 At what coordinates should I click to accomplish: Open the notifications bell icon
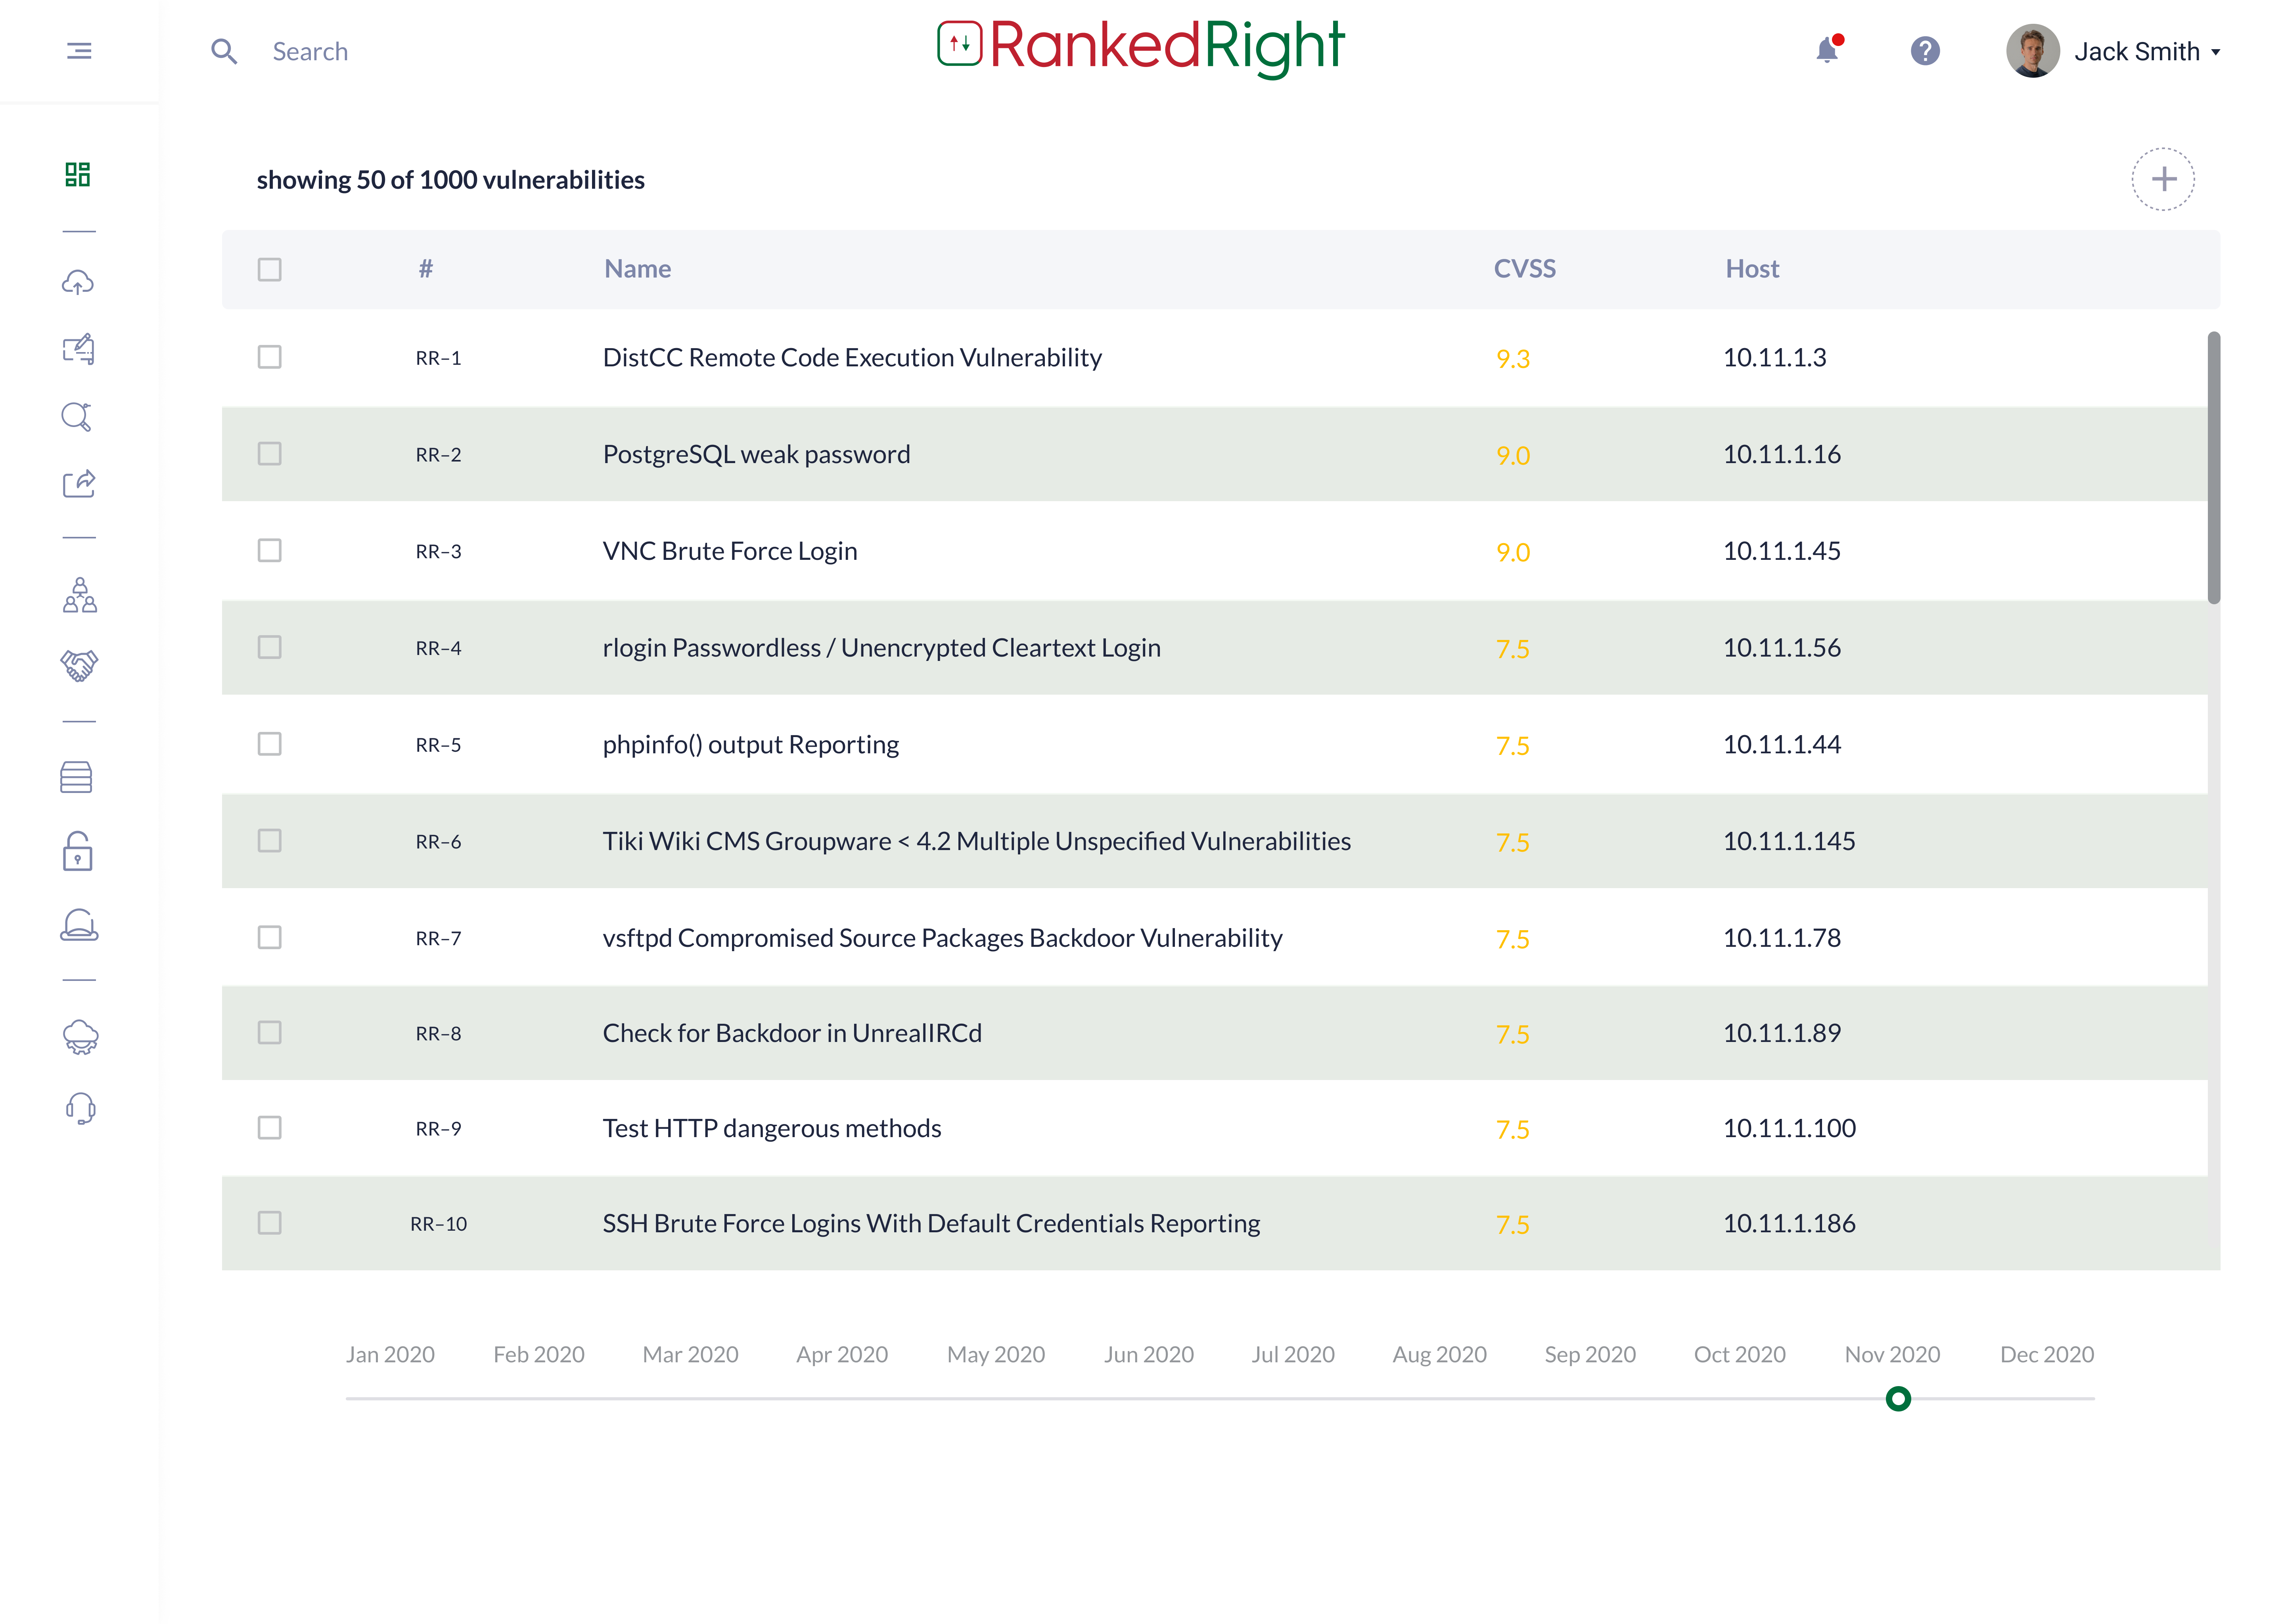[x=1827, y=50]
